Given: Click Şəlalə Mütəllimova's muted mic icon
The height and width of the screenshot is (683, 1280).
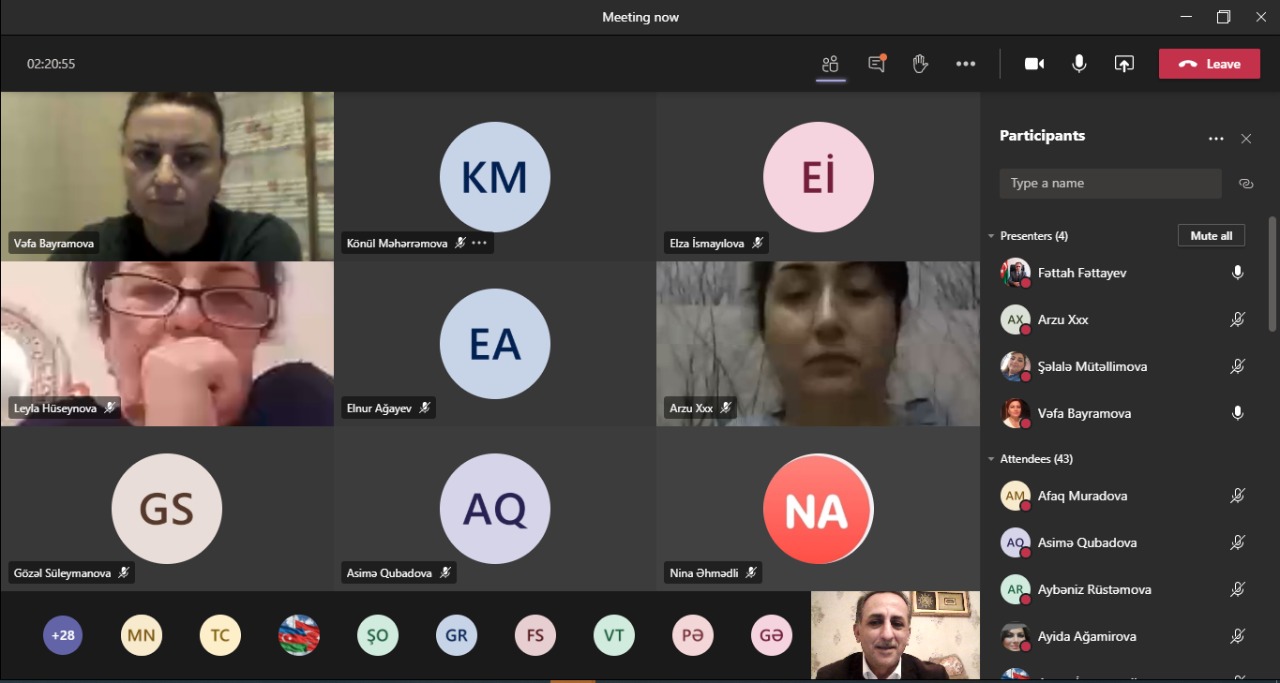Looking at the screenshot, I should [1237, 367].
